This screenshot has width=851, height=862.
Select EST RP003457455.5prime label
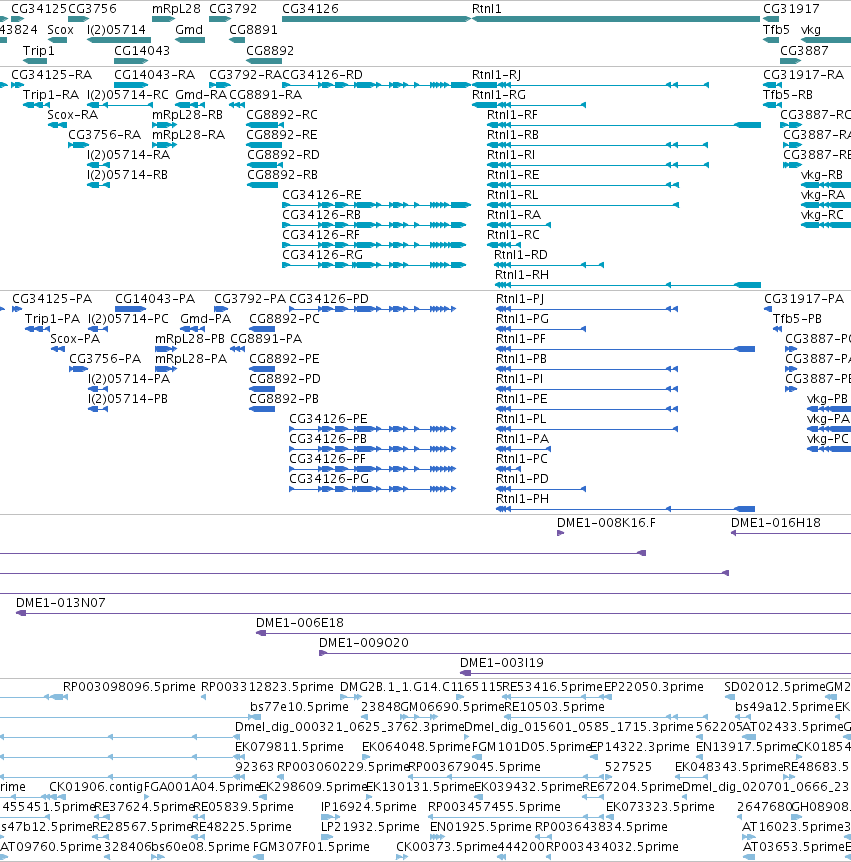pyautogui.click(x=494, y=807)
